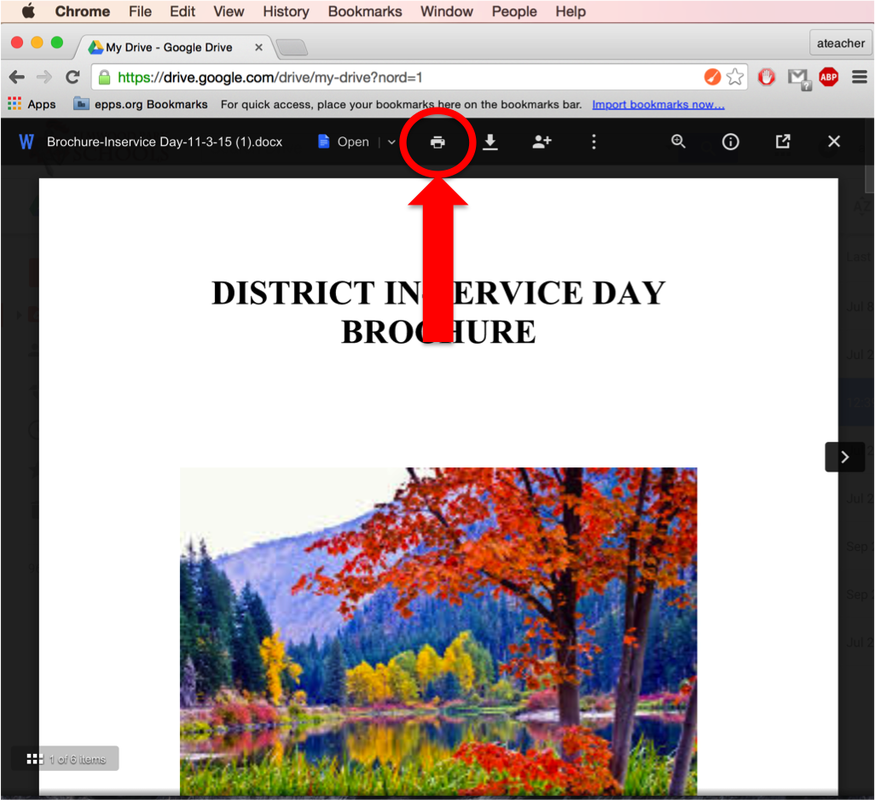Close the document preview with the X
The image size is (875, 800).
point(834,141)
